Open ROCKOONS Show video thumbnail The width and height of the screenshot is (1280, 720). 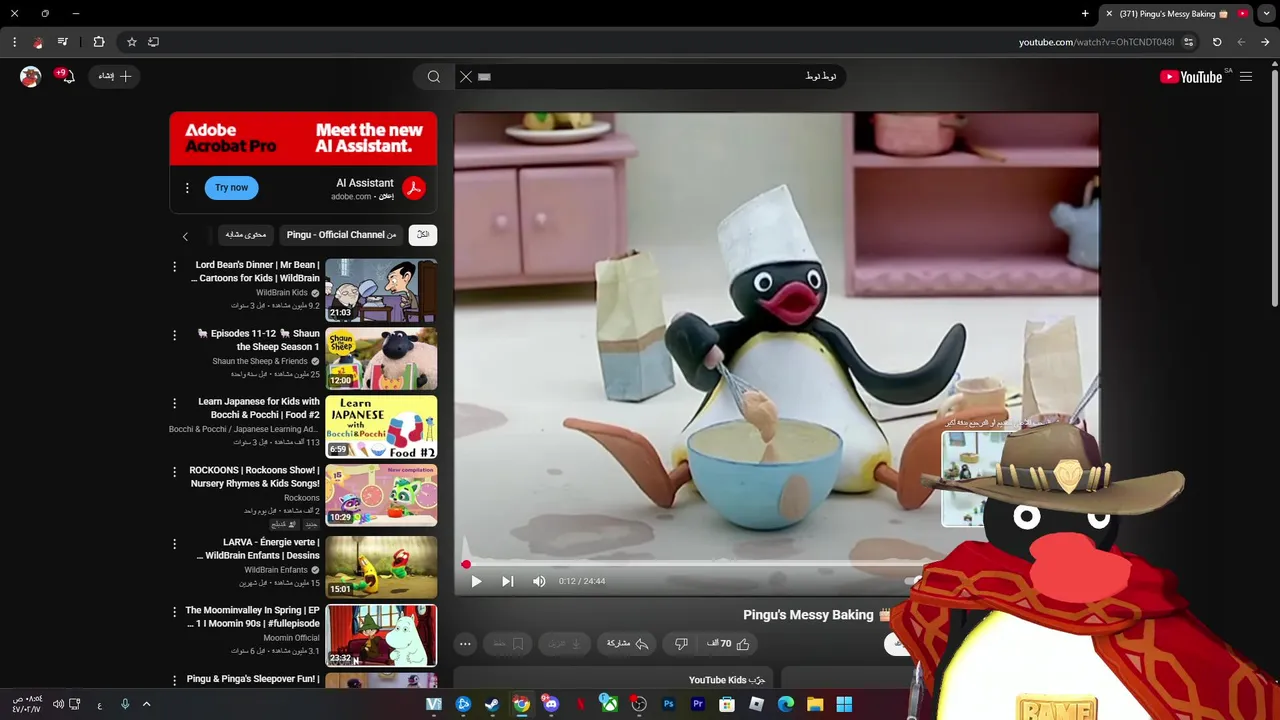pyautogui.click(x=381, y=494)
